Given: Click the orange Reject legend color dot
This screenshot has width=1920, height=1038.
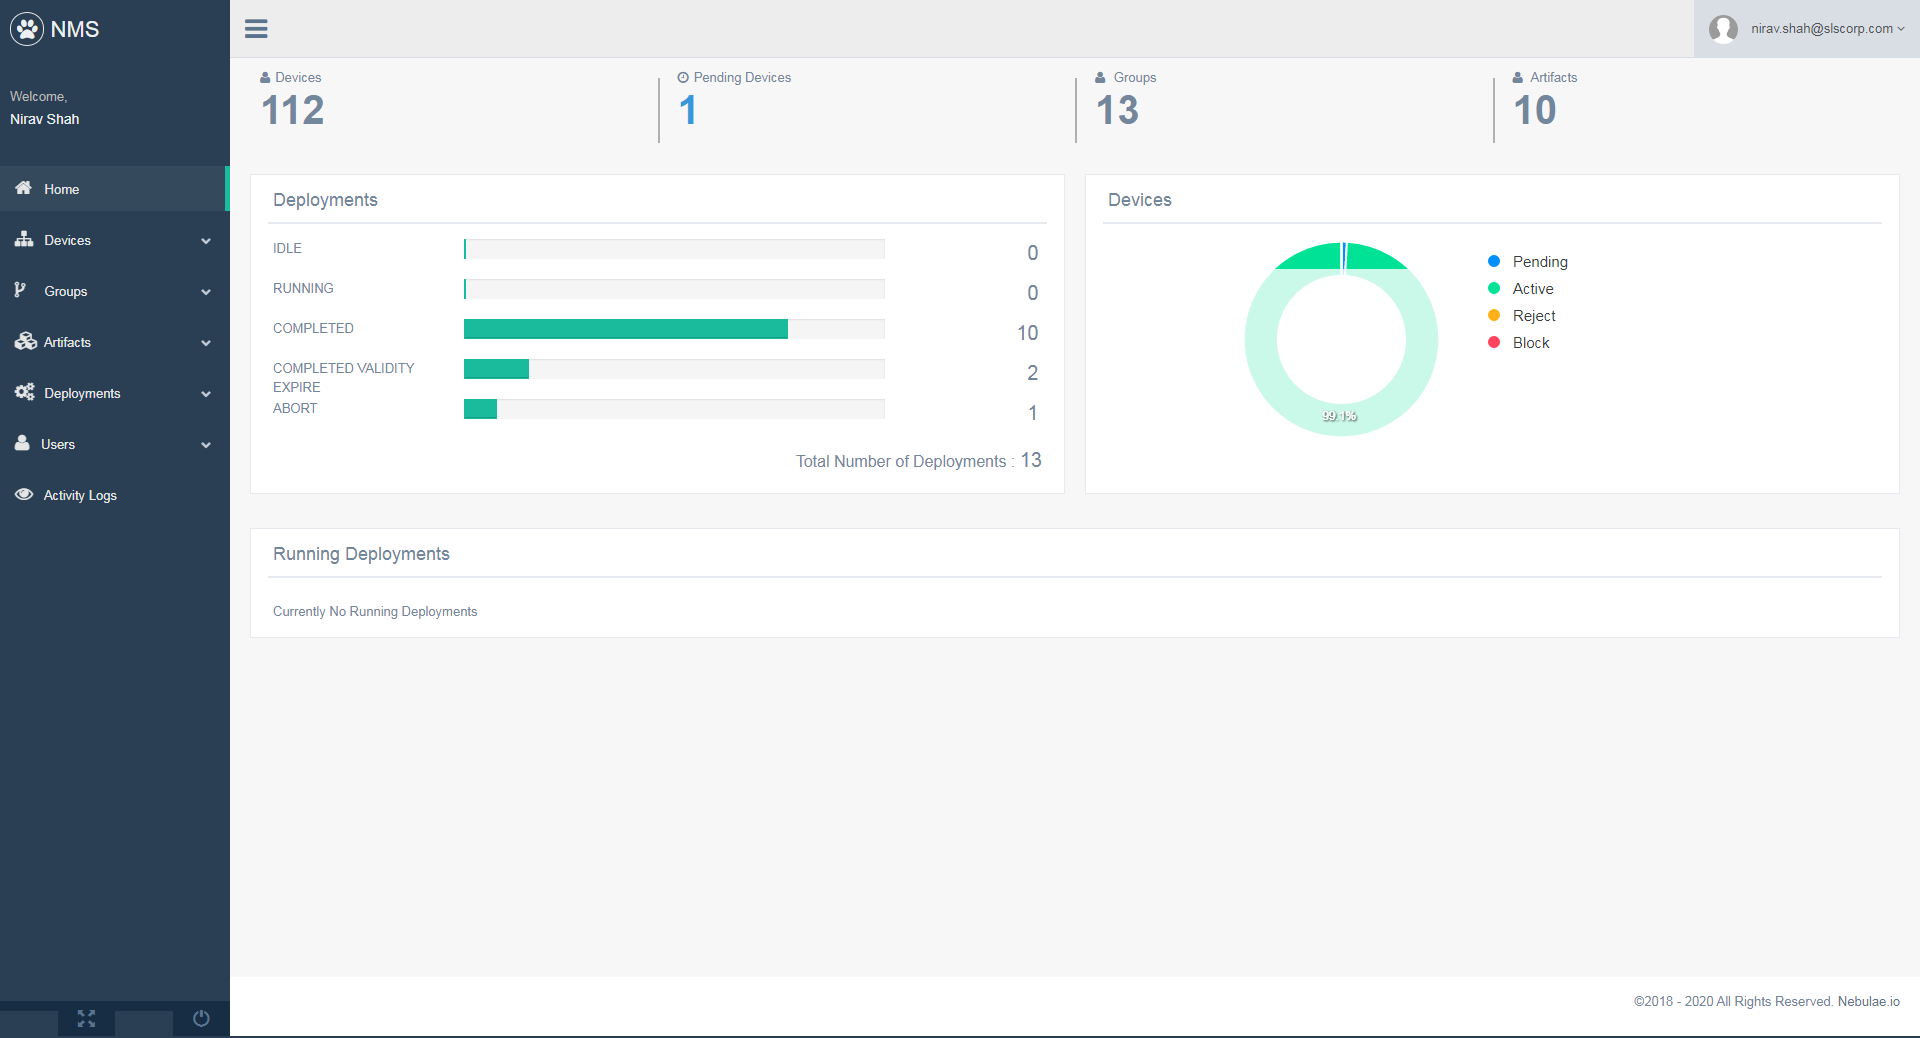Looking at the screenshot, I should click(x=1494, y=315).
